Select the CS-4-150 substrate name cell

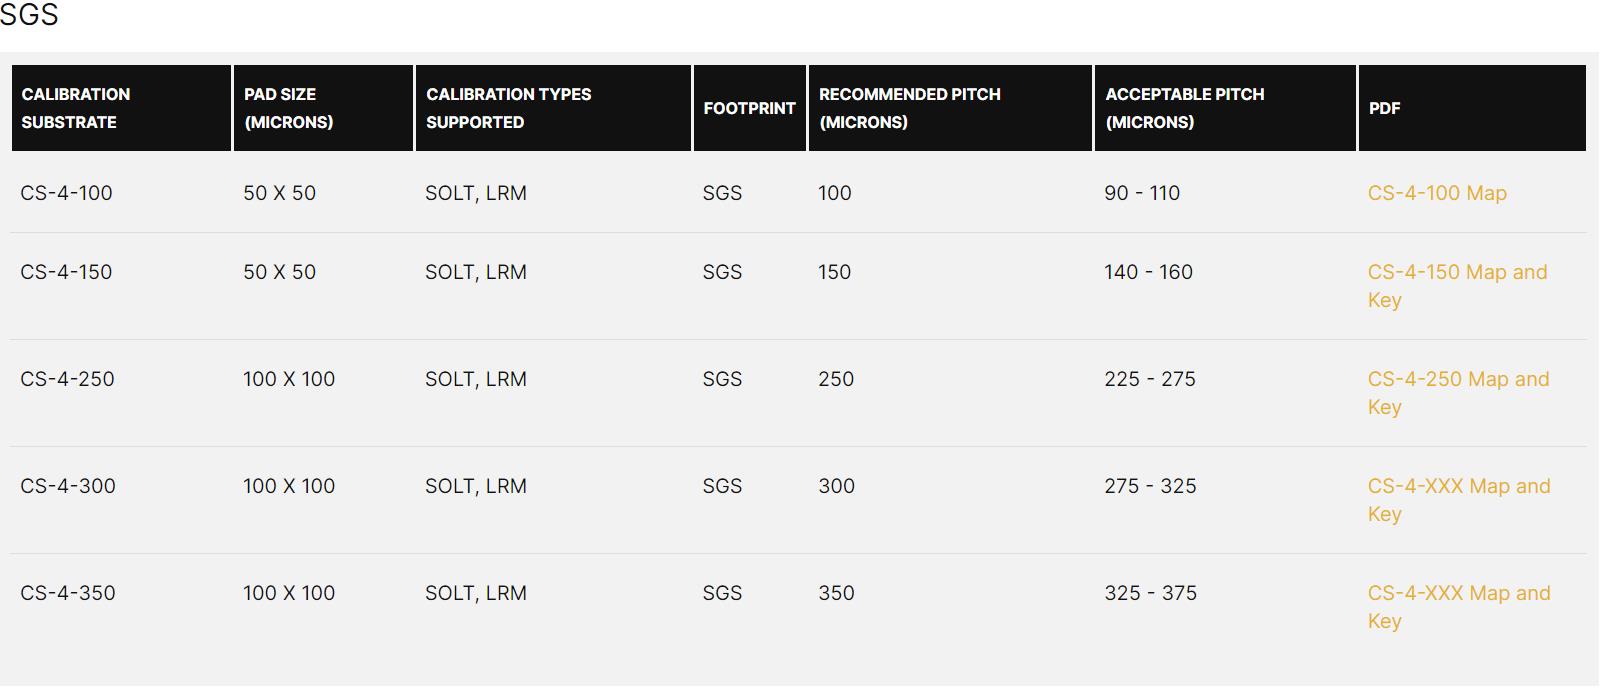[x=66, y=272]
